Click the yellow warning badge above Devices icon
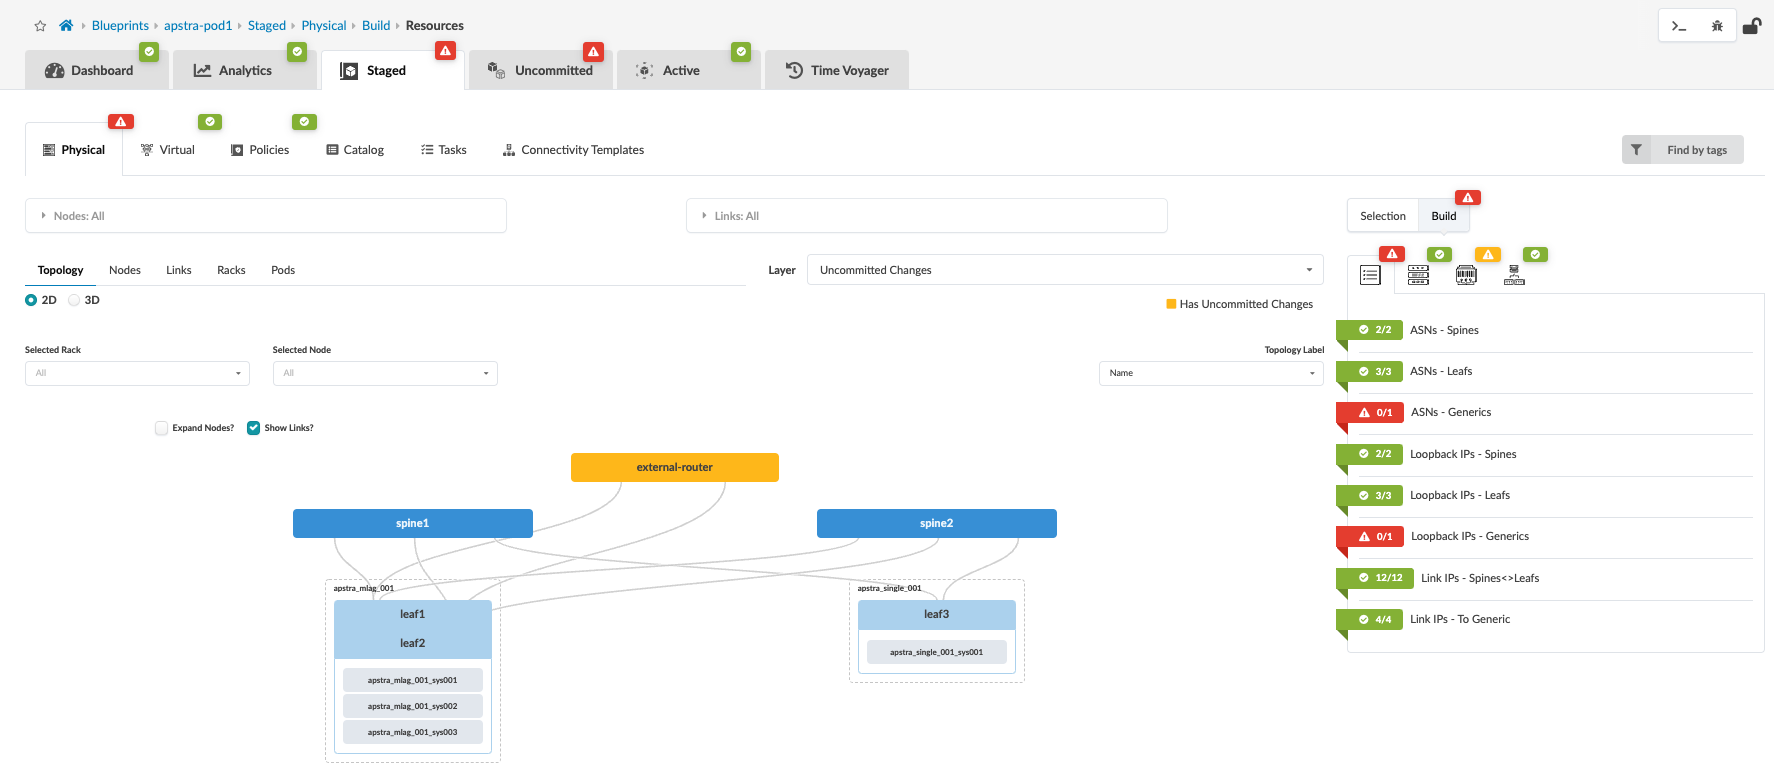The width and height of the screenshot is (1774, 783). (x=1488, y=255)
